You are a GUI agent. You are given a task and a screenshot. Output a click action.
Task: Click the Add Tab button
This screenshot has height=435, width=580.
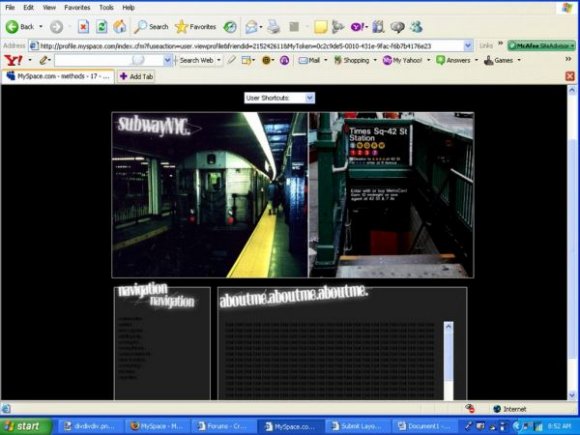tap(136, 77)
